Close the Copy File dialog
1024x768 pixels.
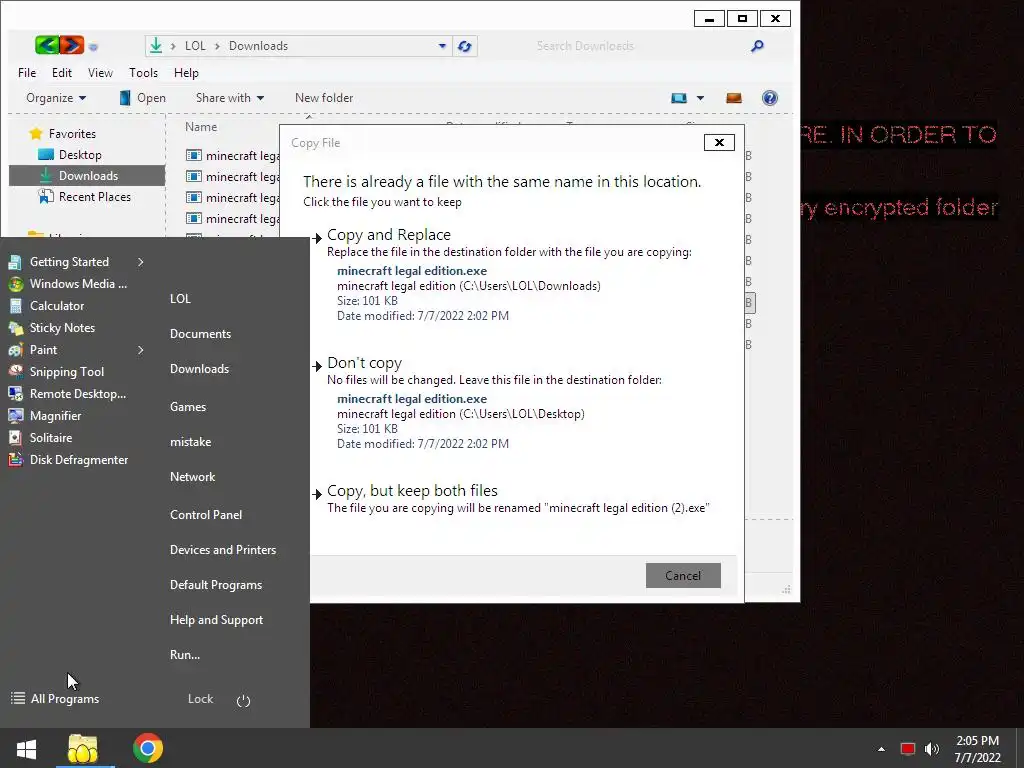719,142
